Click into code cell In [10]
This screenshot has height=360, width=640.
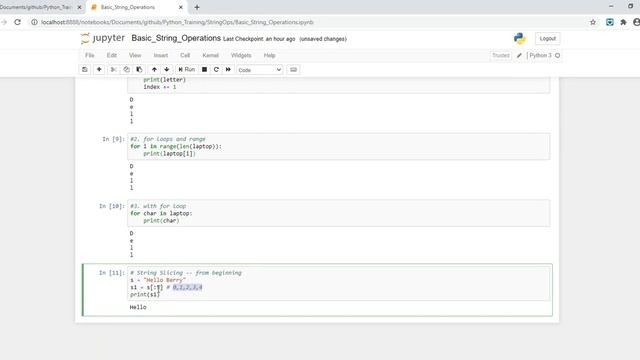coord(338,213)
